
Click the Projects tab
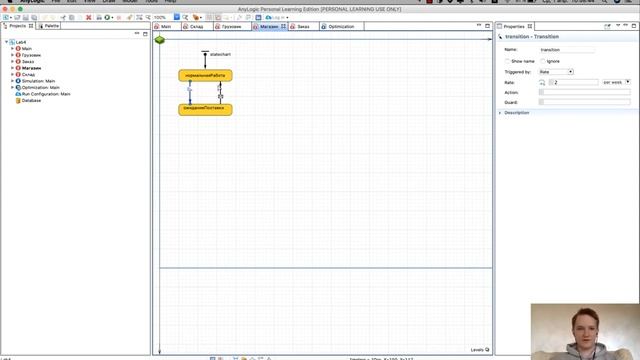pyautogui.click(x=18, y=26)
